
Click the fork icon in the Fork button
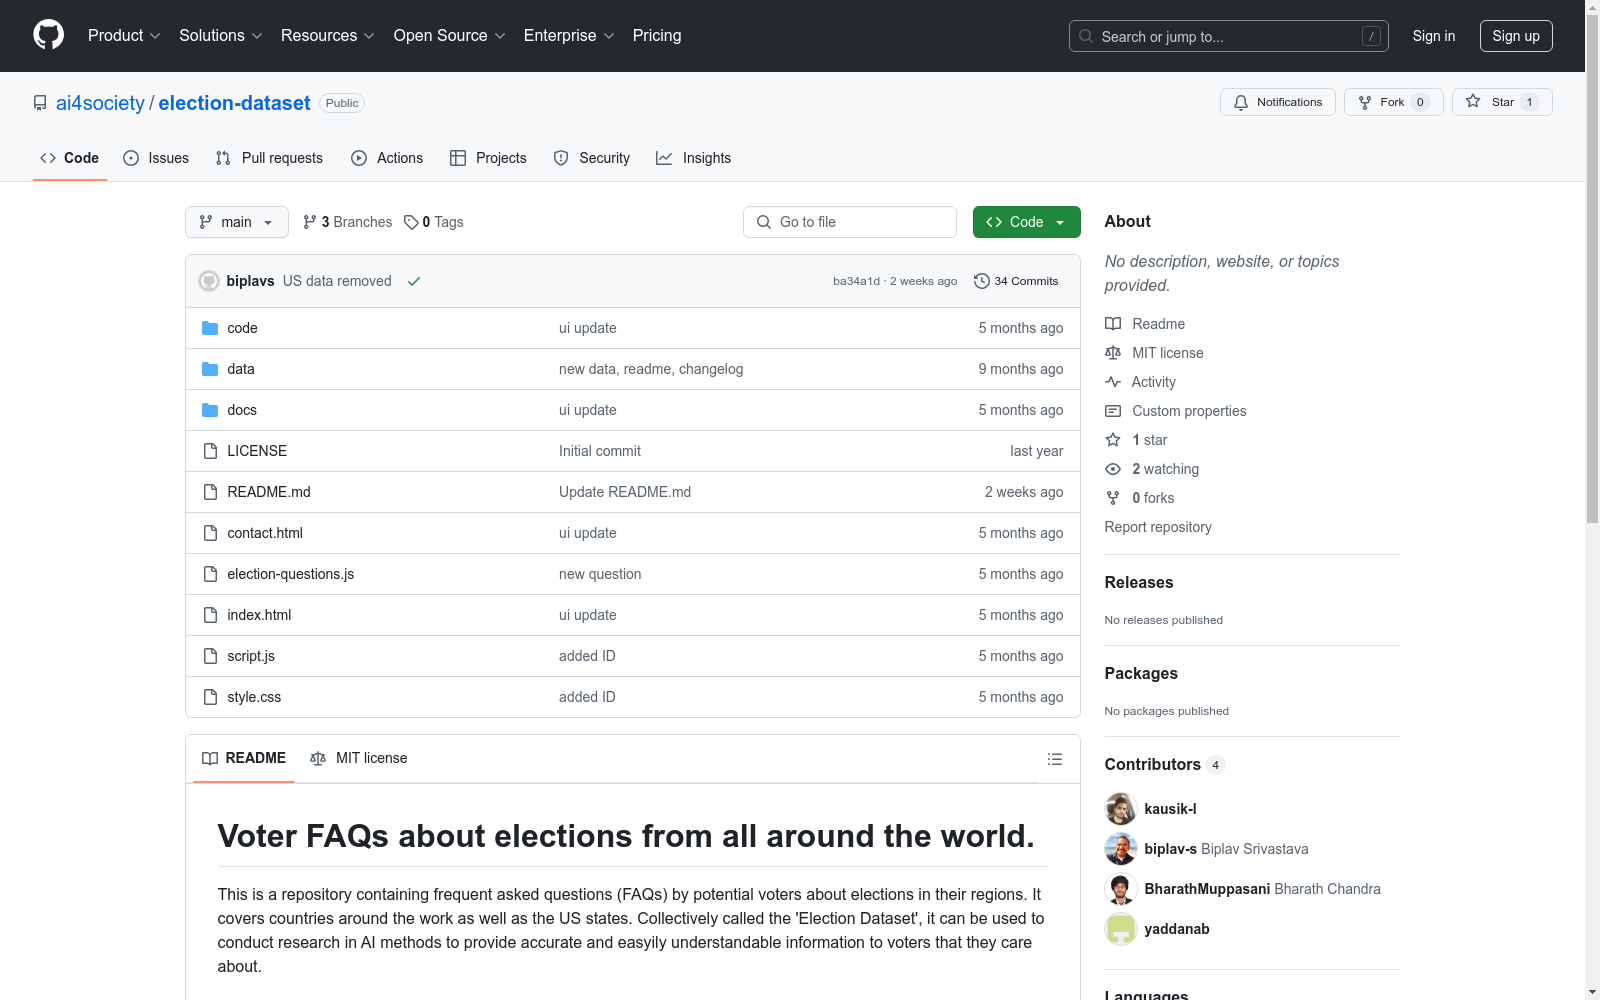(1365, 102)
